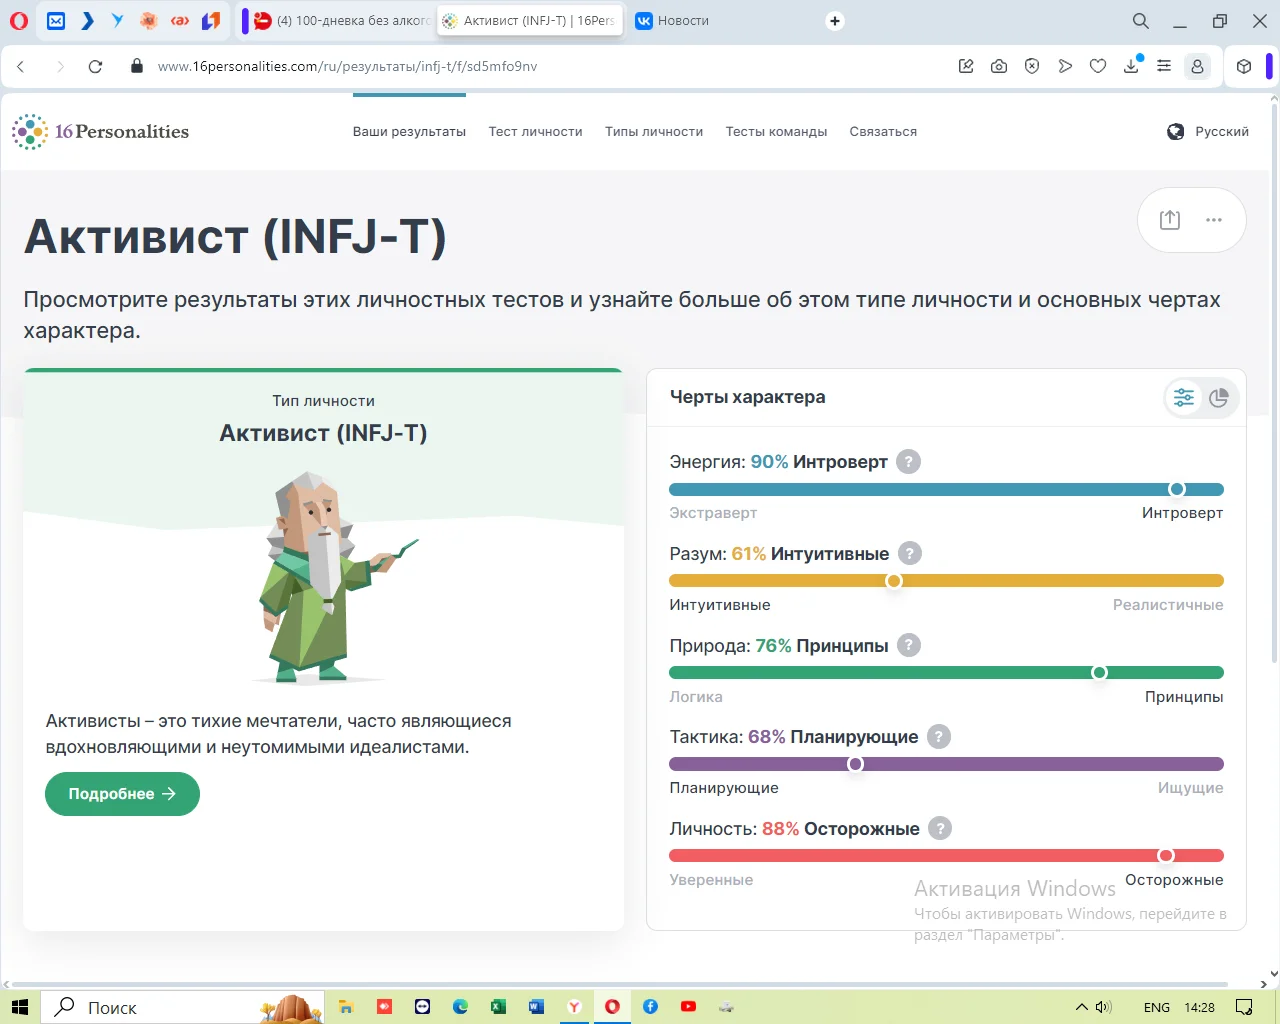Click help icon next to Энергия Интроверт

[x=908, y=462]
